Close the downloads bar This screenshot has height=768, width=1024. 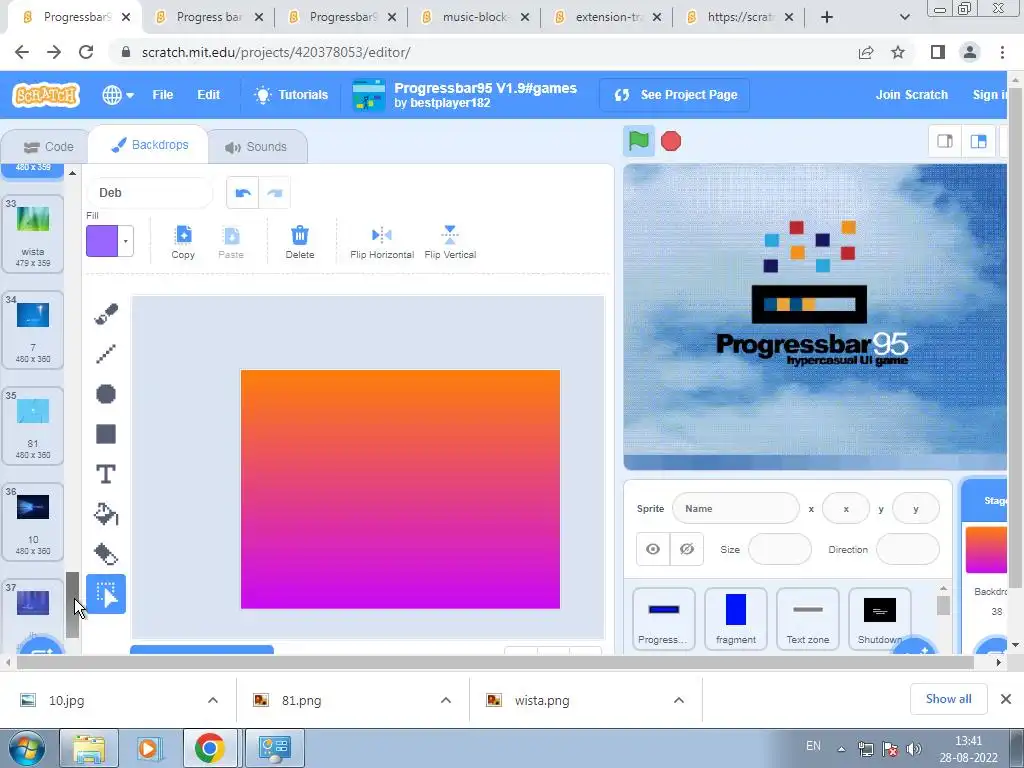(x=1006, y=699)
